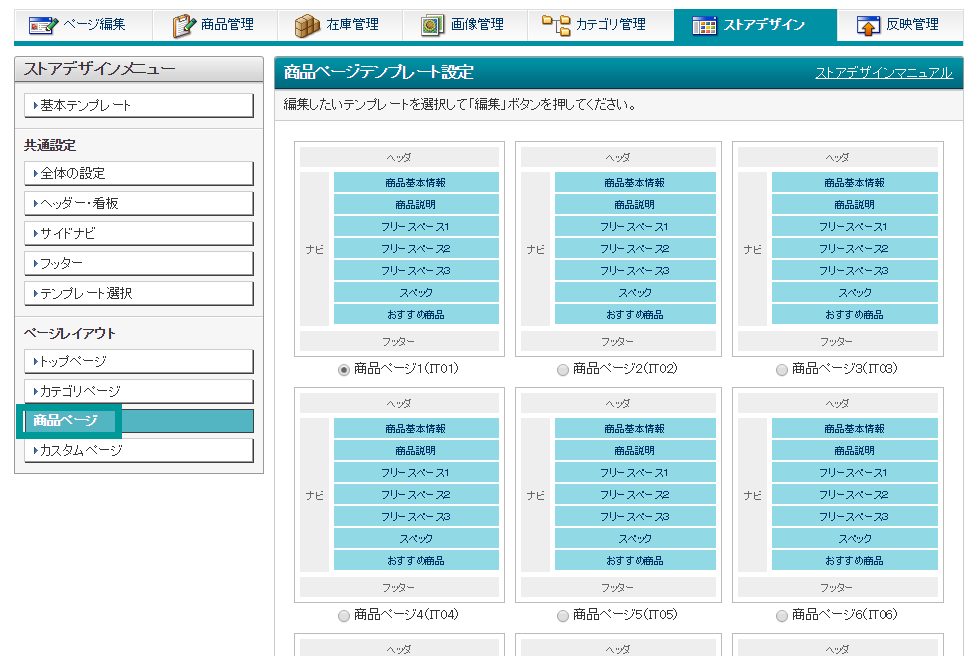Go to the 画像管理 tab
969x656 pixels.
pyautogui.click(x=465, y=25)
